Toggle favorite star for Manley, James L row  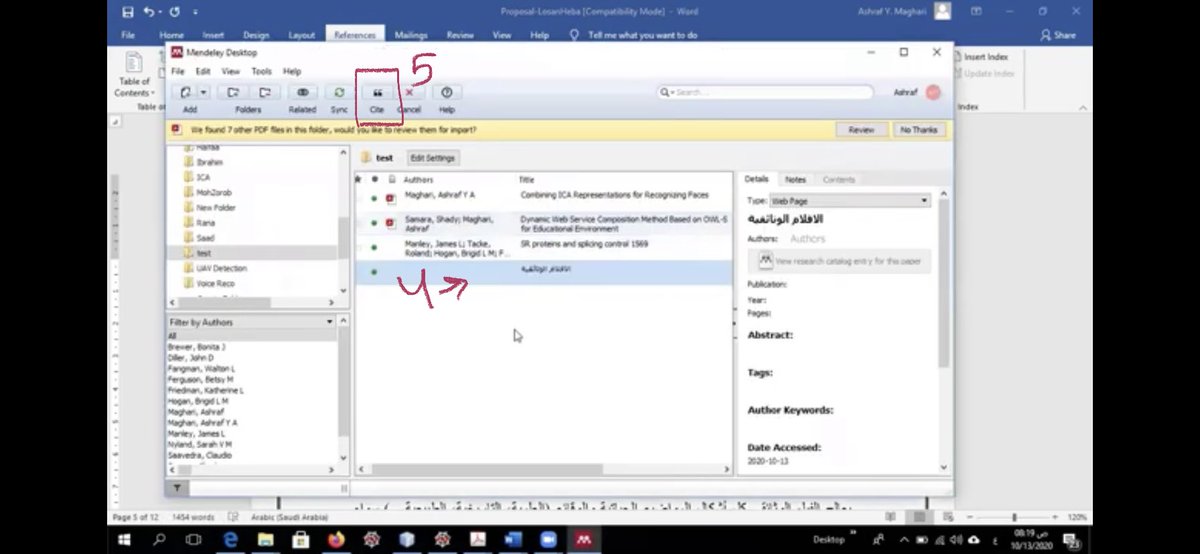360,247
